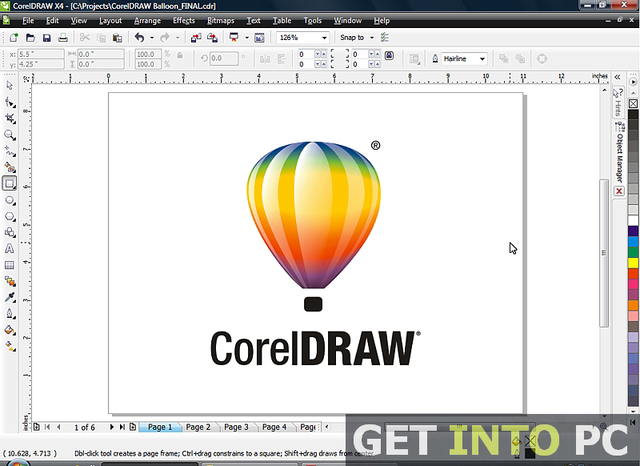The height and width of the screenshot is (466, 640).
Task: Open the Effects menu
Action: 184,21
